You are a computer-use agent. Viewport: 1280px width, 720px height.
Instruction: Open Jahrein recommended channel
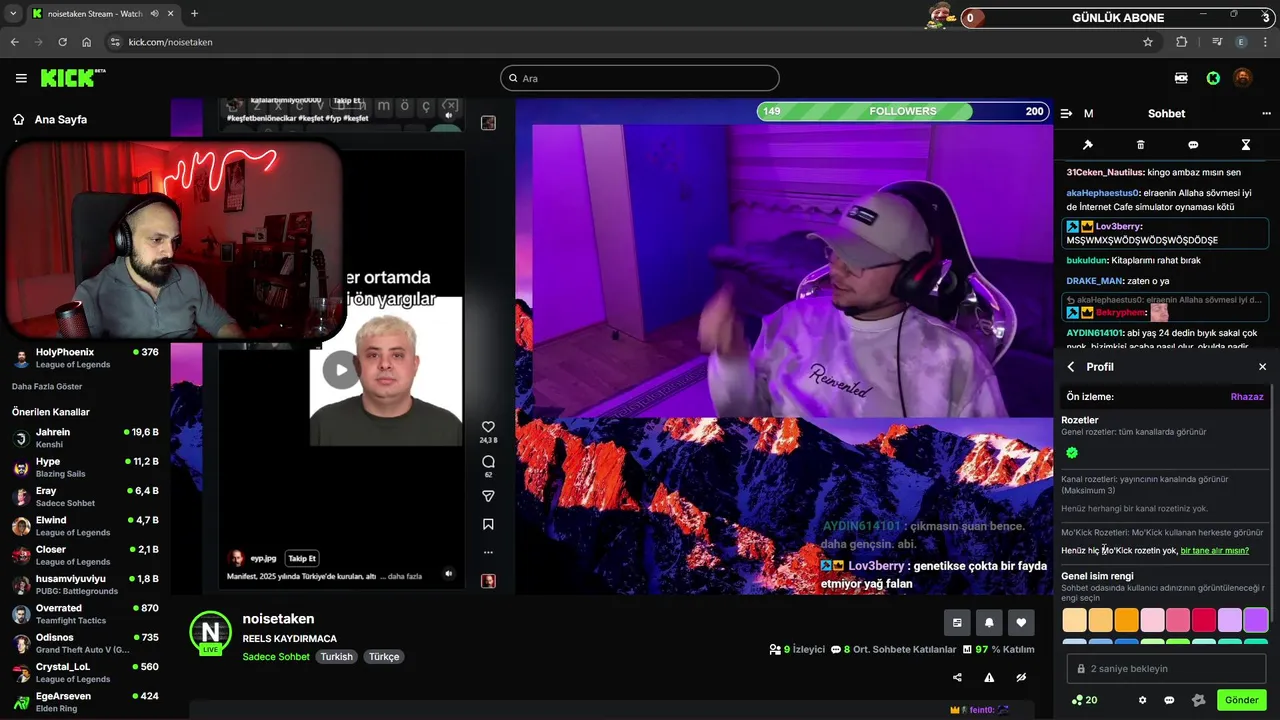(85, 438)
